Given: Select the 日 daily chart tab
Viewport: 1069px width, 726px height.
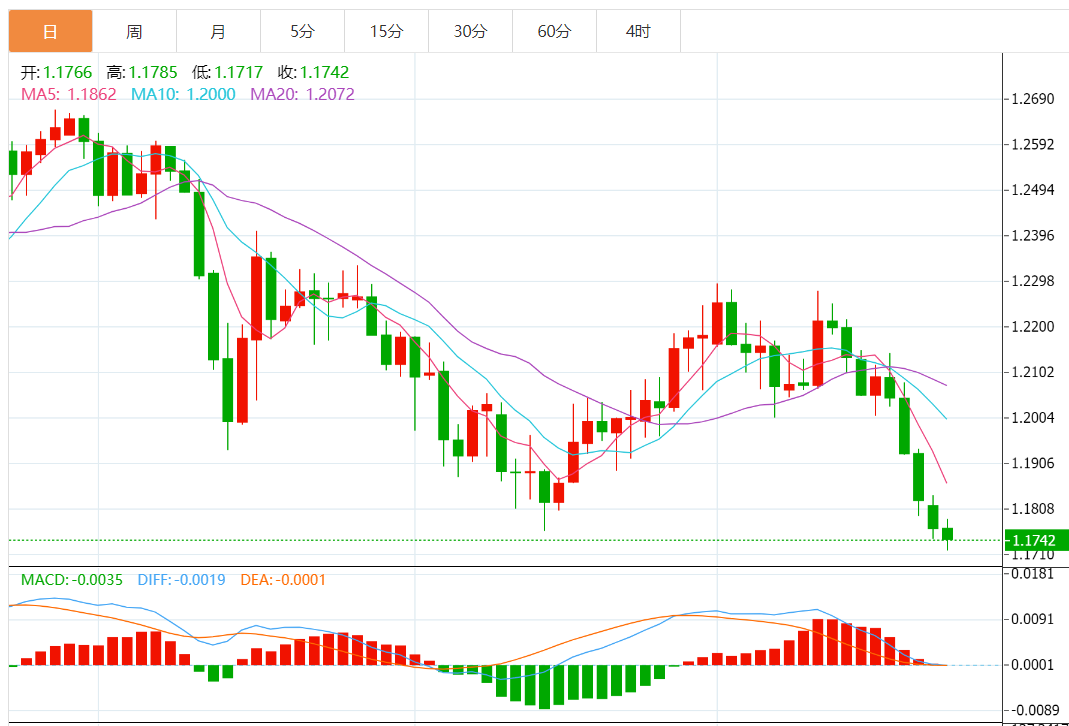Looking at the screenshot, I should (x=50, y=31).
